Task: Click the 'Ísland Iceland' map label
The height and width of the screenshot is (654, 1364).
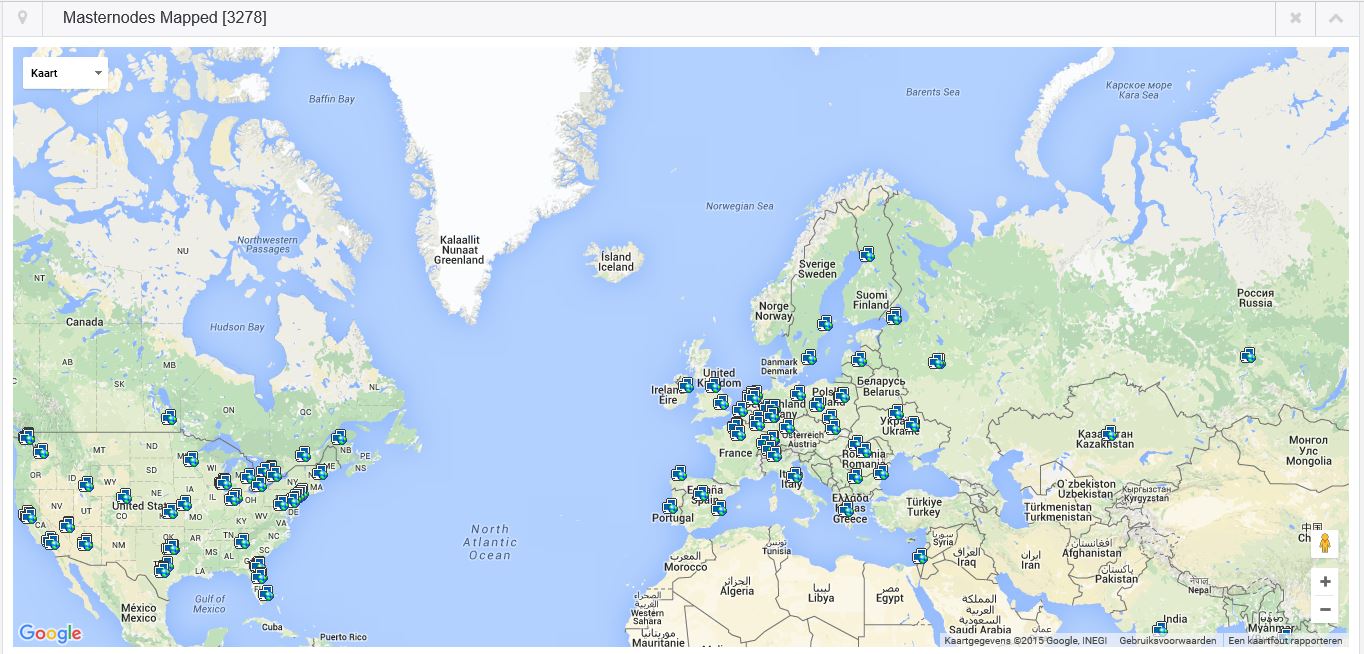Action: tap(616, 262)
